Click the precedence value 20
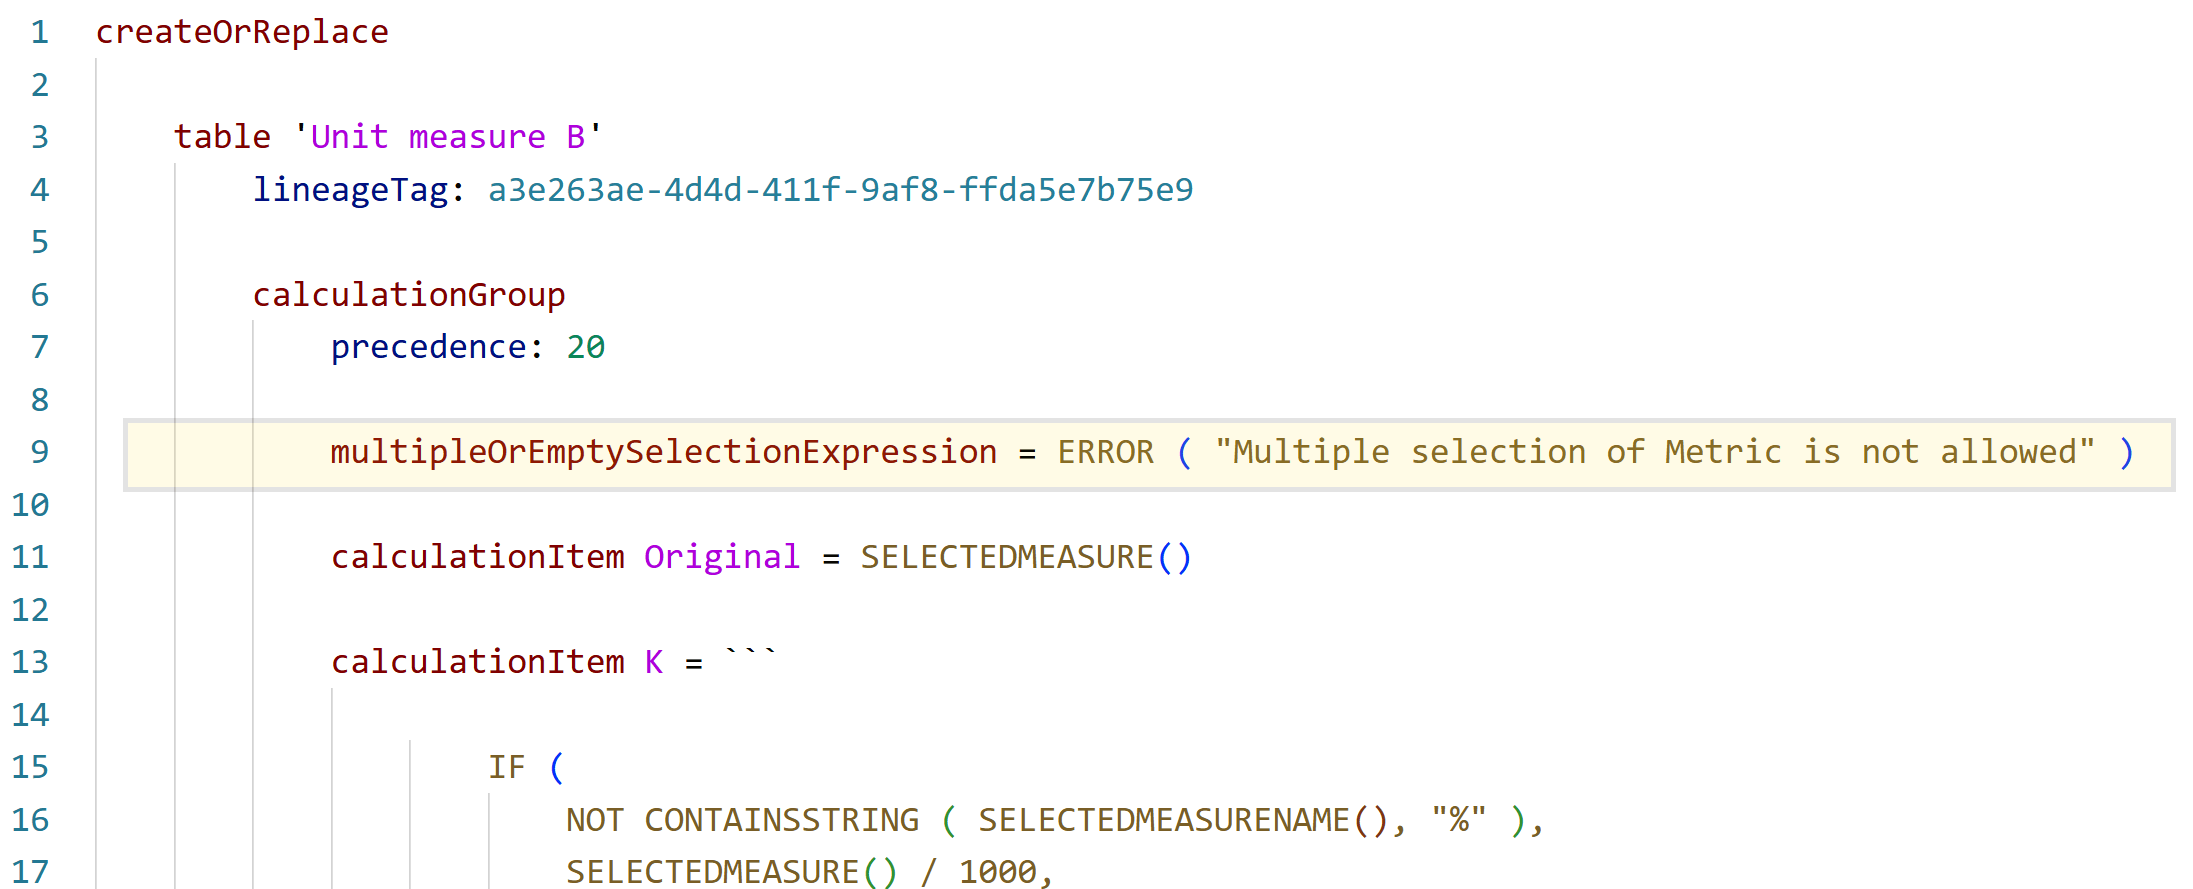This screenshot has width=2193, height=889. [x=586, y=347]
